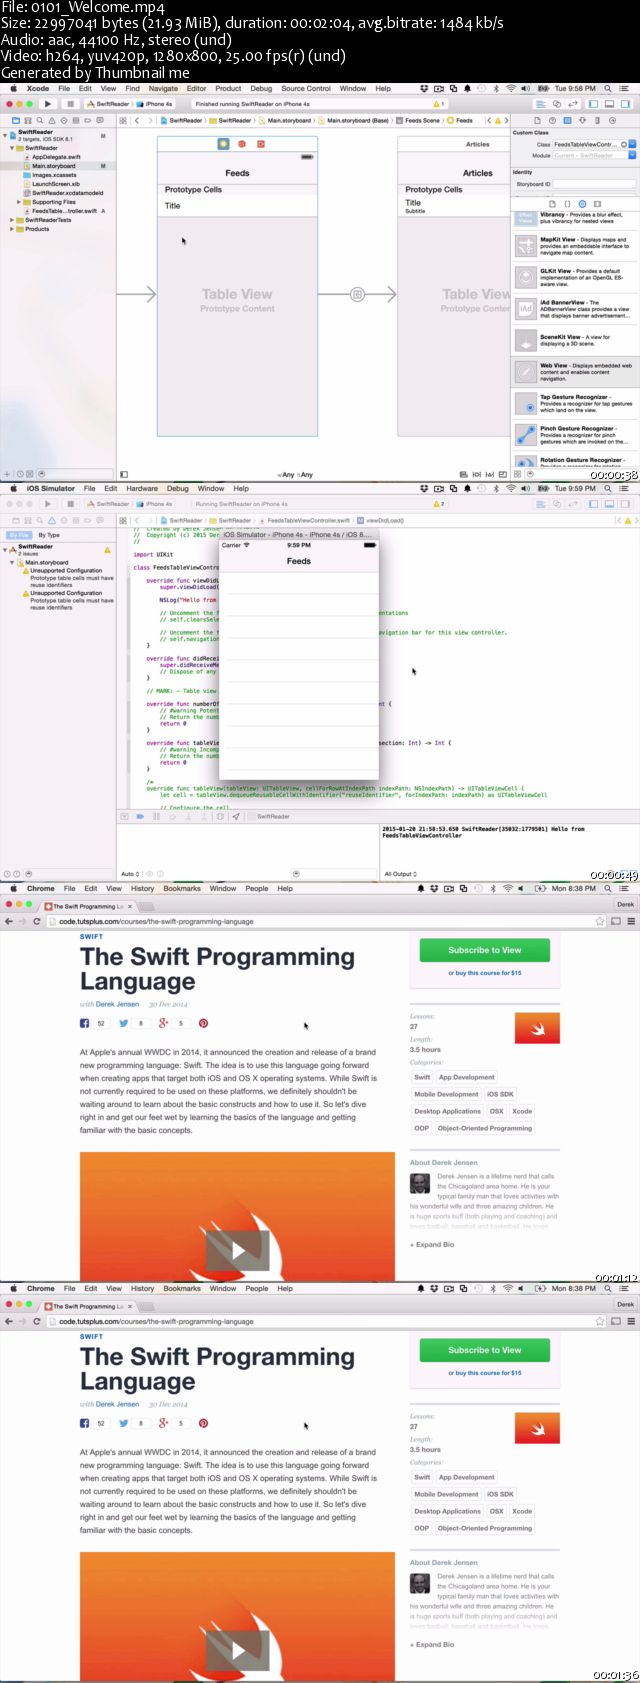Play the course video in the third frame
640x1683 pixels.
click(238, 1250)
